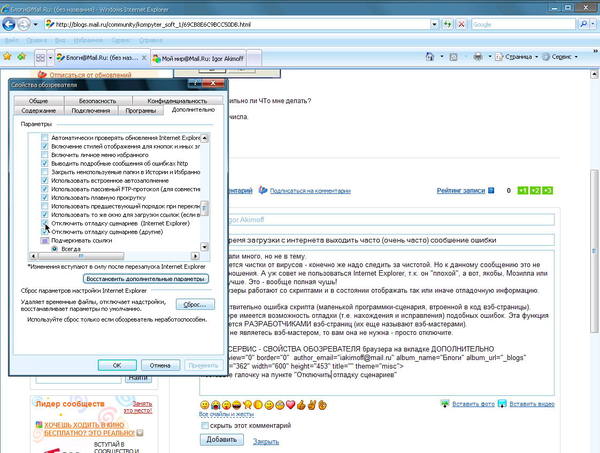Screen dimensions: 600x453
Task: Click the Home icon in the command bar
Action: pos(430,57)
